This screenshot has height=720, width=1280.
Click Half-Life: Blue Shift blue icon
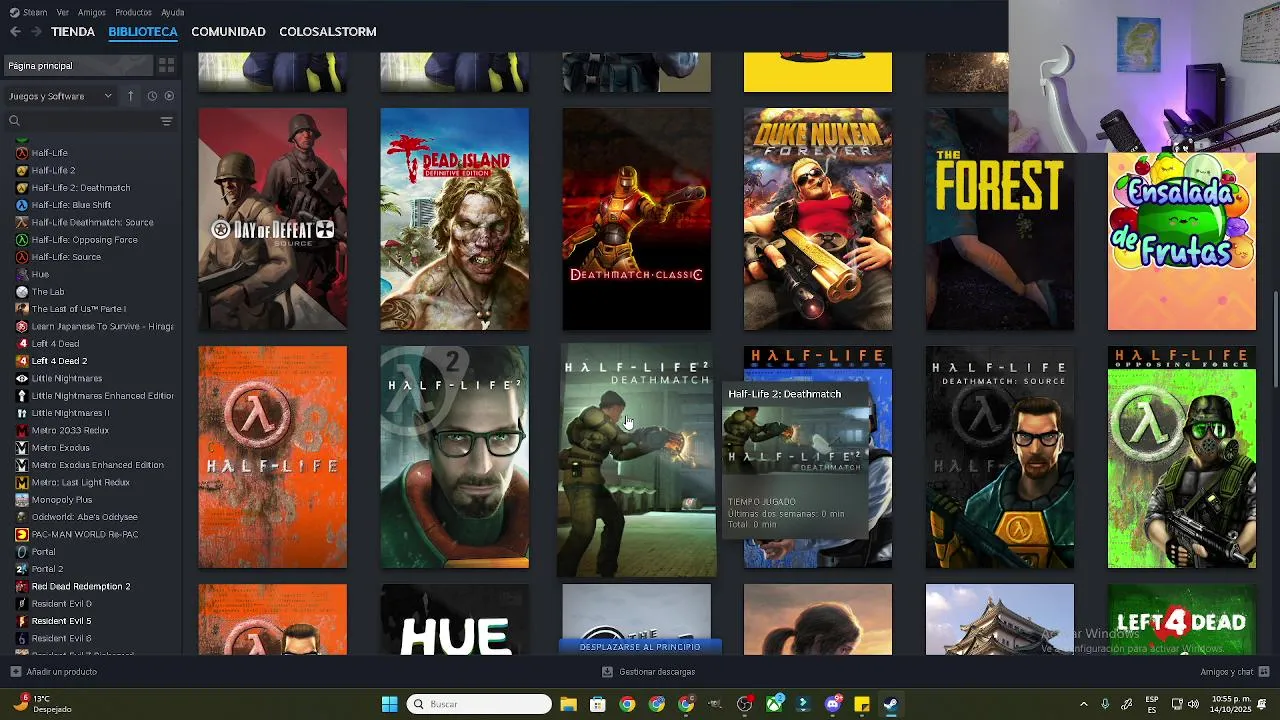(22, 205)
